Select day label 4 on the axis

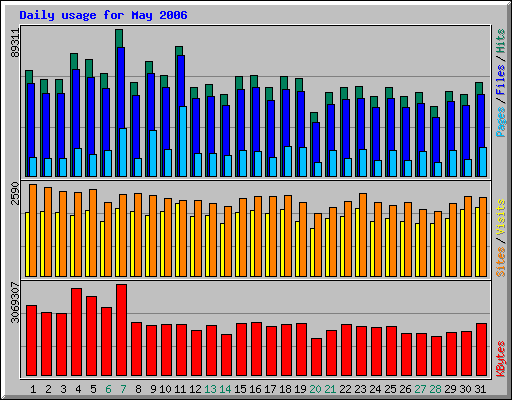[78, 389]
